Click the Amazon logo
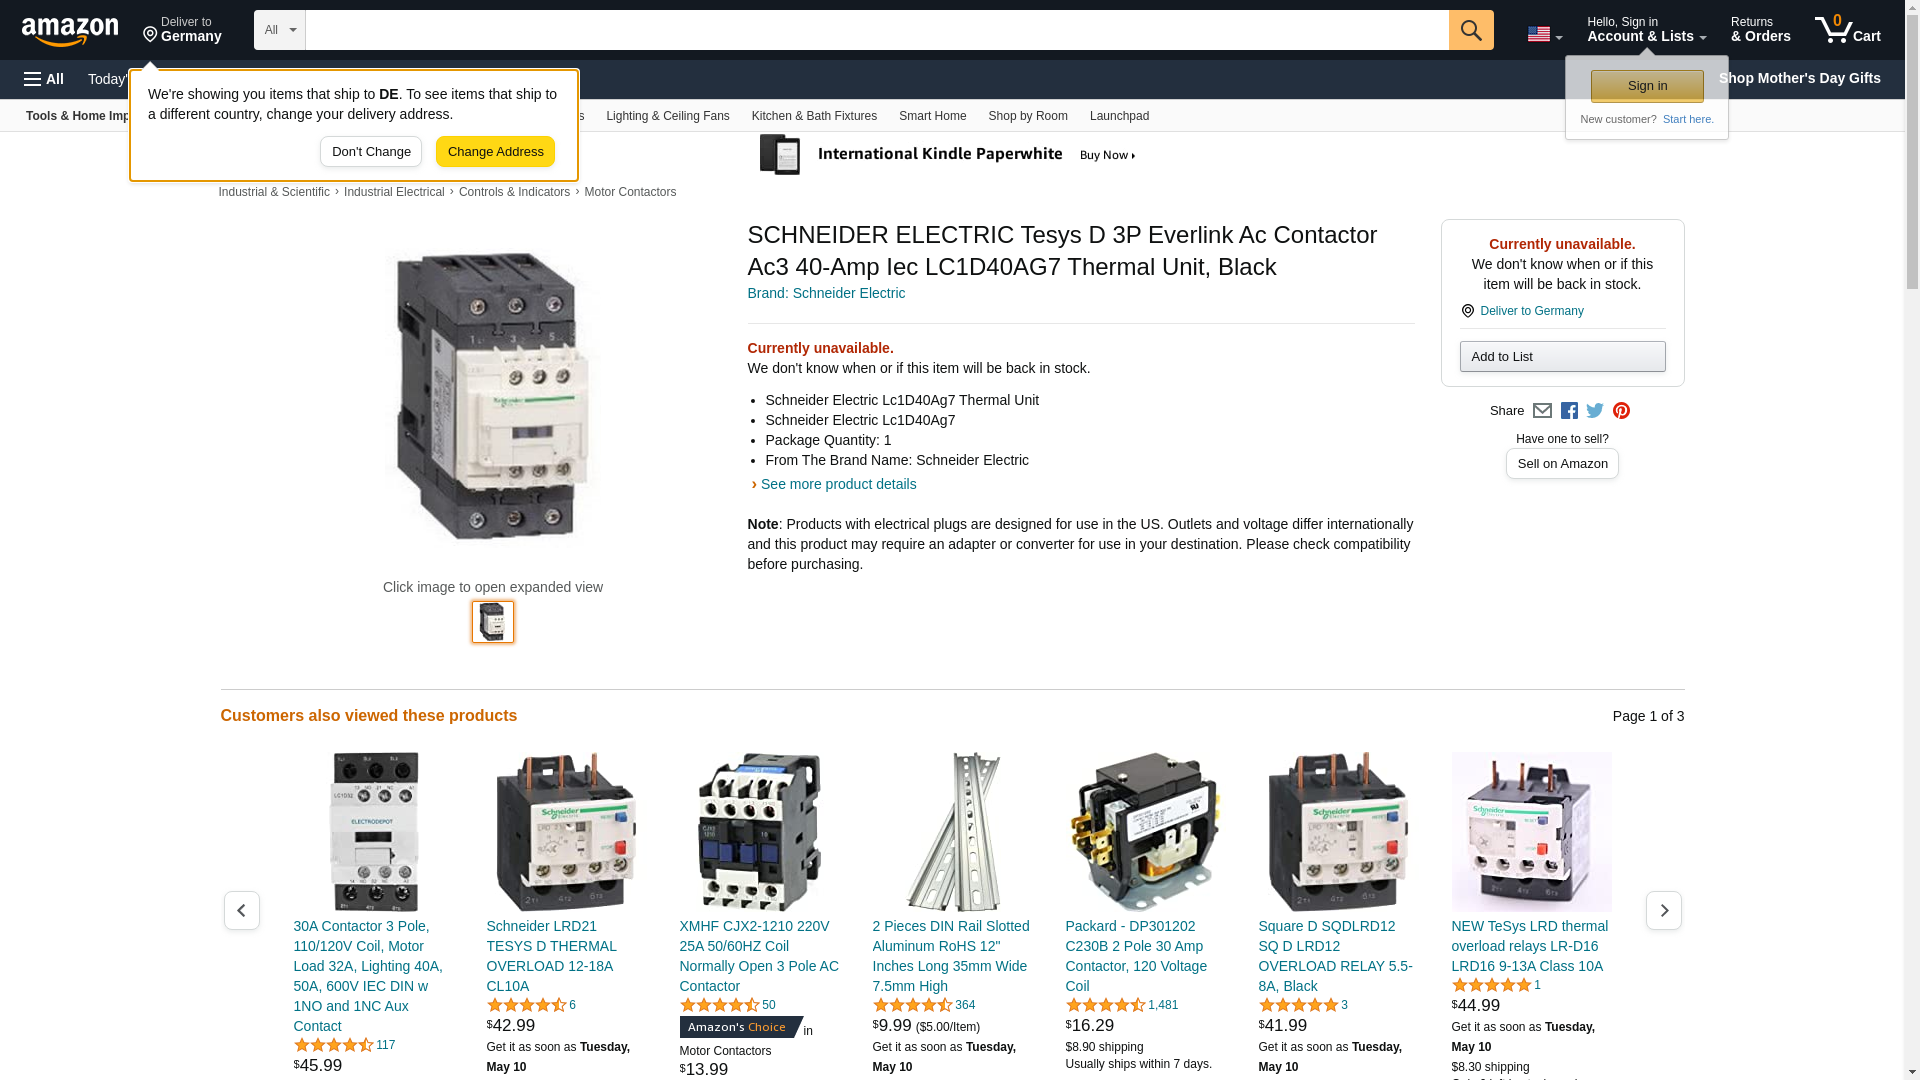This screenshot has height=1080, width=1920. click(x=70, y=31)
